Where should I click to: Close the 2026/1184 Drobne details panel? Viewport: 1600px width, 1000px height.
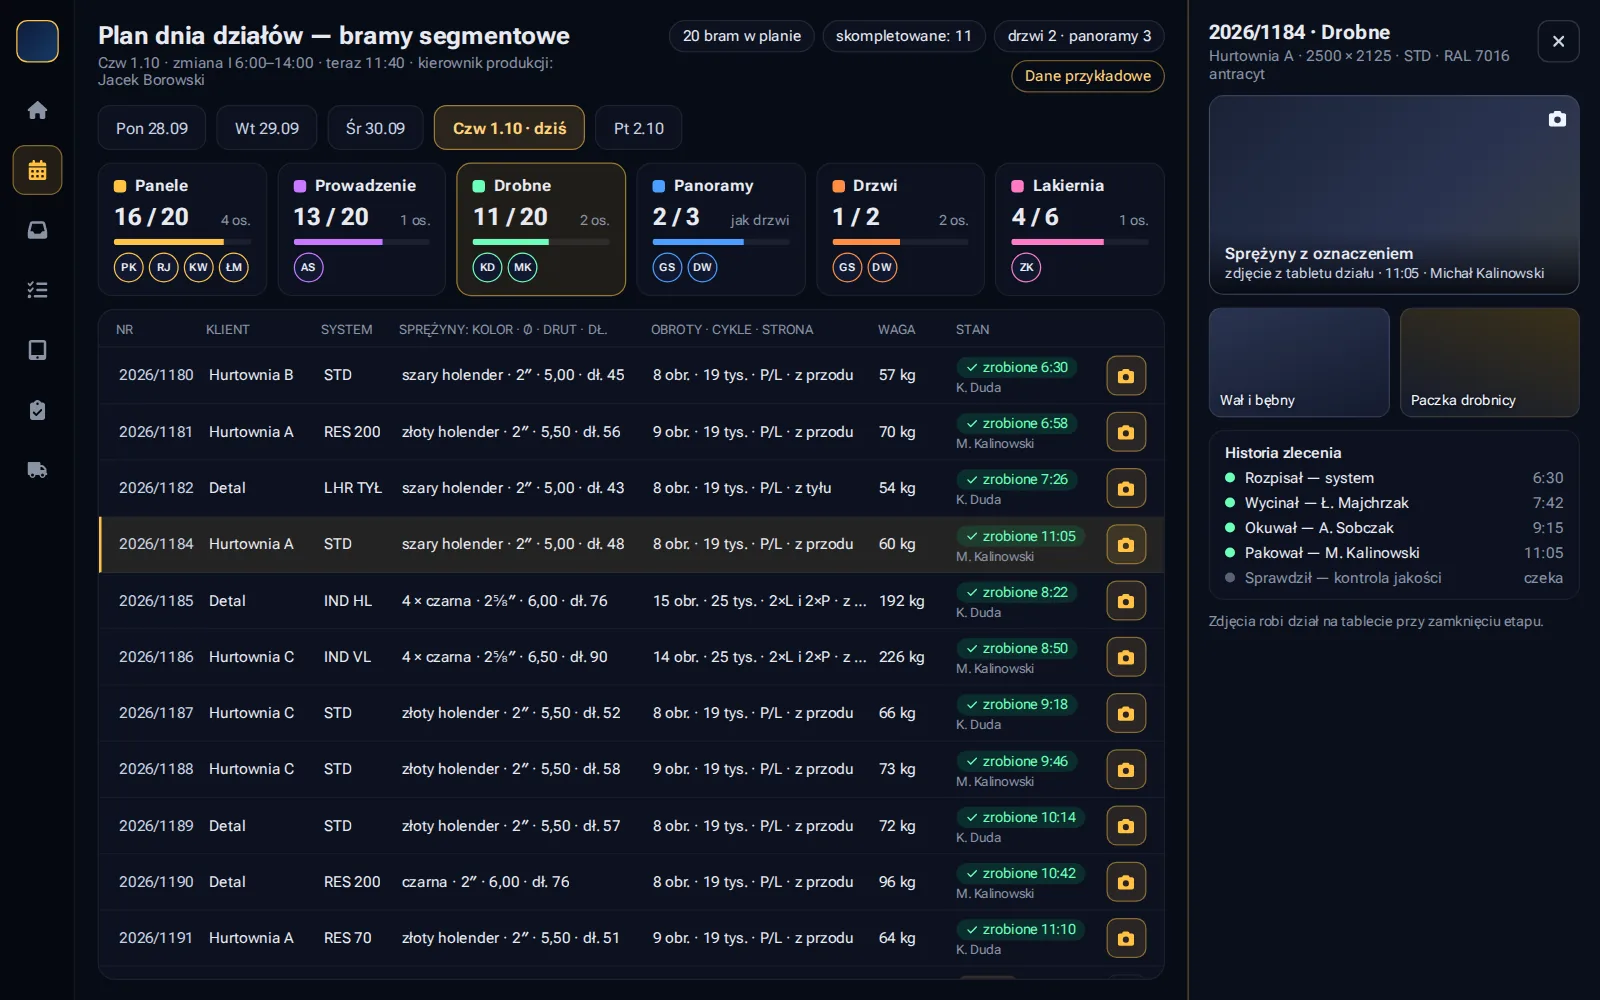click(1558, 41)
